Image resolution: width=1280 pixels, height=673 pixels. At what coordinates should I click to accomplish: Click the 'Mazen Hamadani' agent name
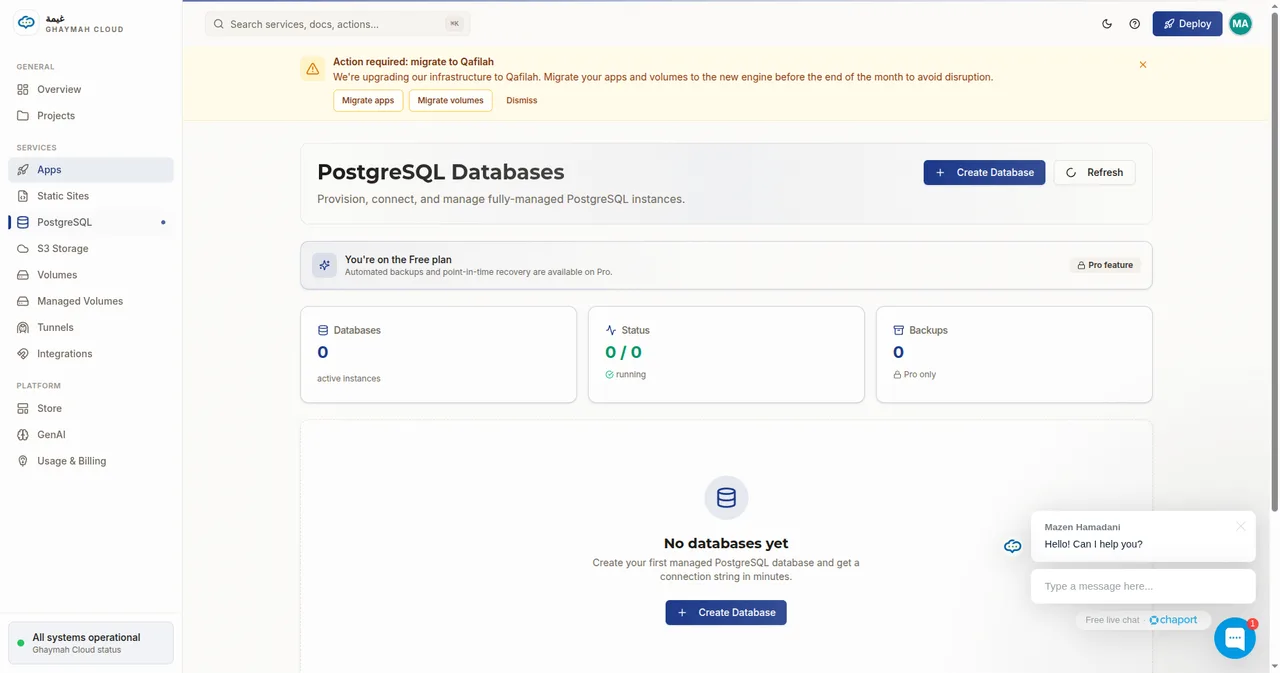(1082, 527)
